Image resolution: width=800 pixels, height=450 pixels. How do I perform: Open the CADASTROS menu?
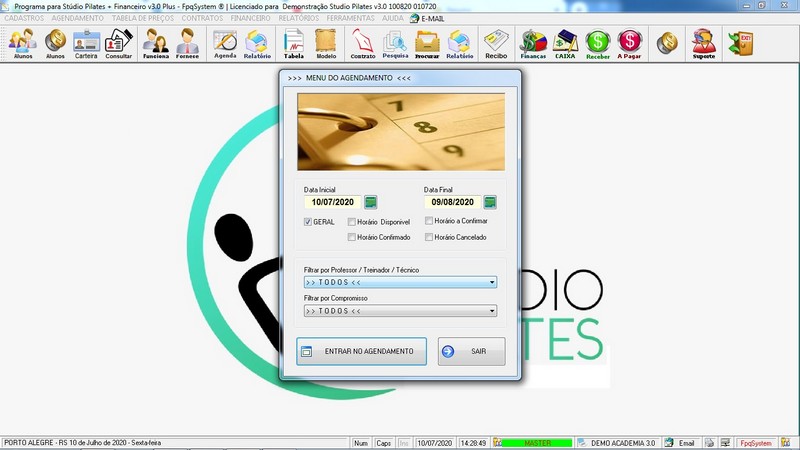pos(24,18)
